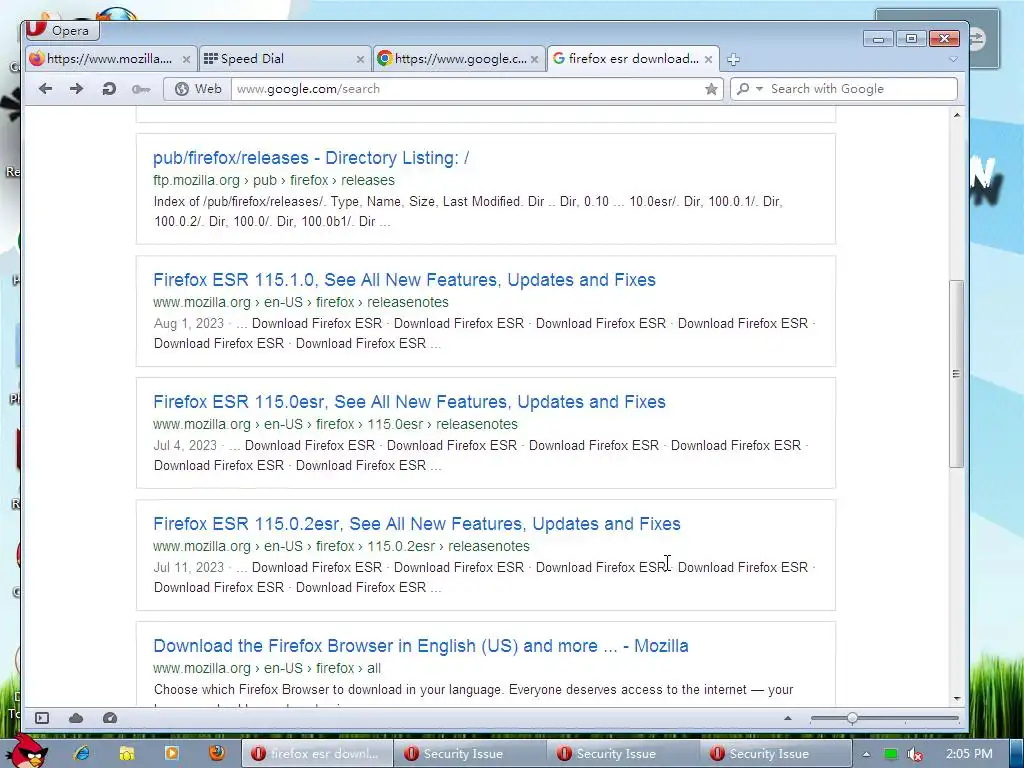Viewport: 1024px width, 768px height.
Task: Open the first Security Issue taskbar window
Action: click(470, 754)
